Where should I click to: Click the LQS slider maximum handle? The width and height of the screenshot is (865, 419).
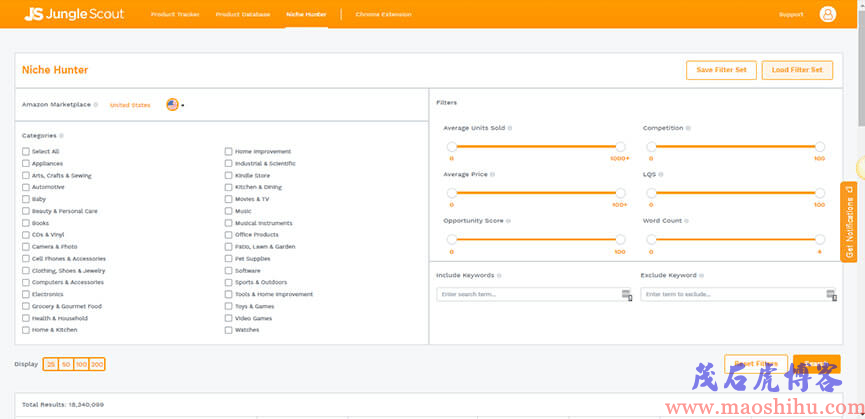point(820,193)
